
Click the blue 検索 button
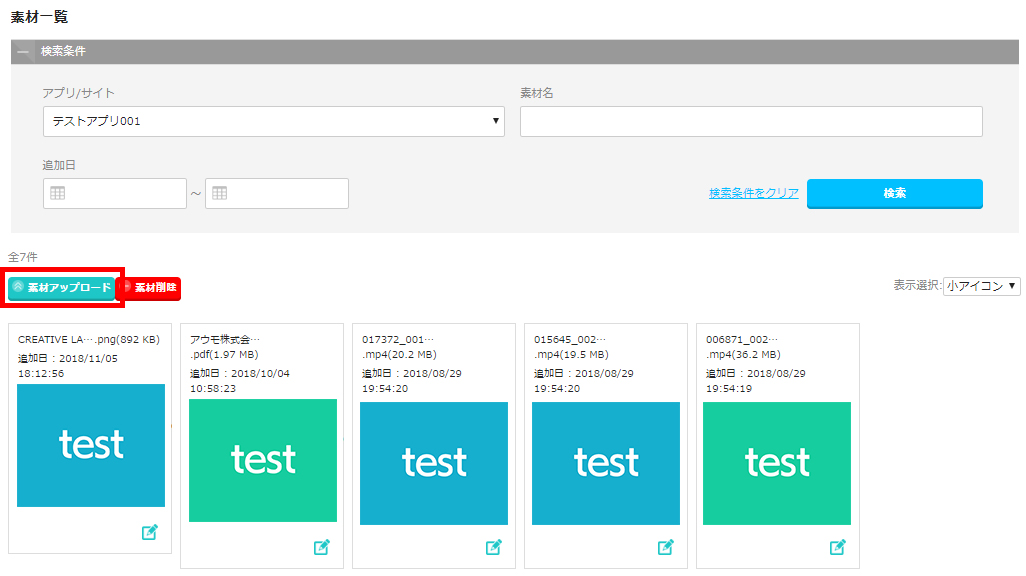(x=894, y=193)
